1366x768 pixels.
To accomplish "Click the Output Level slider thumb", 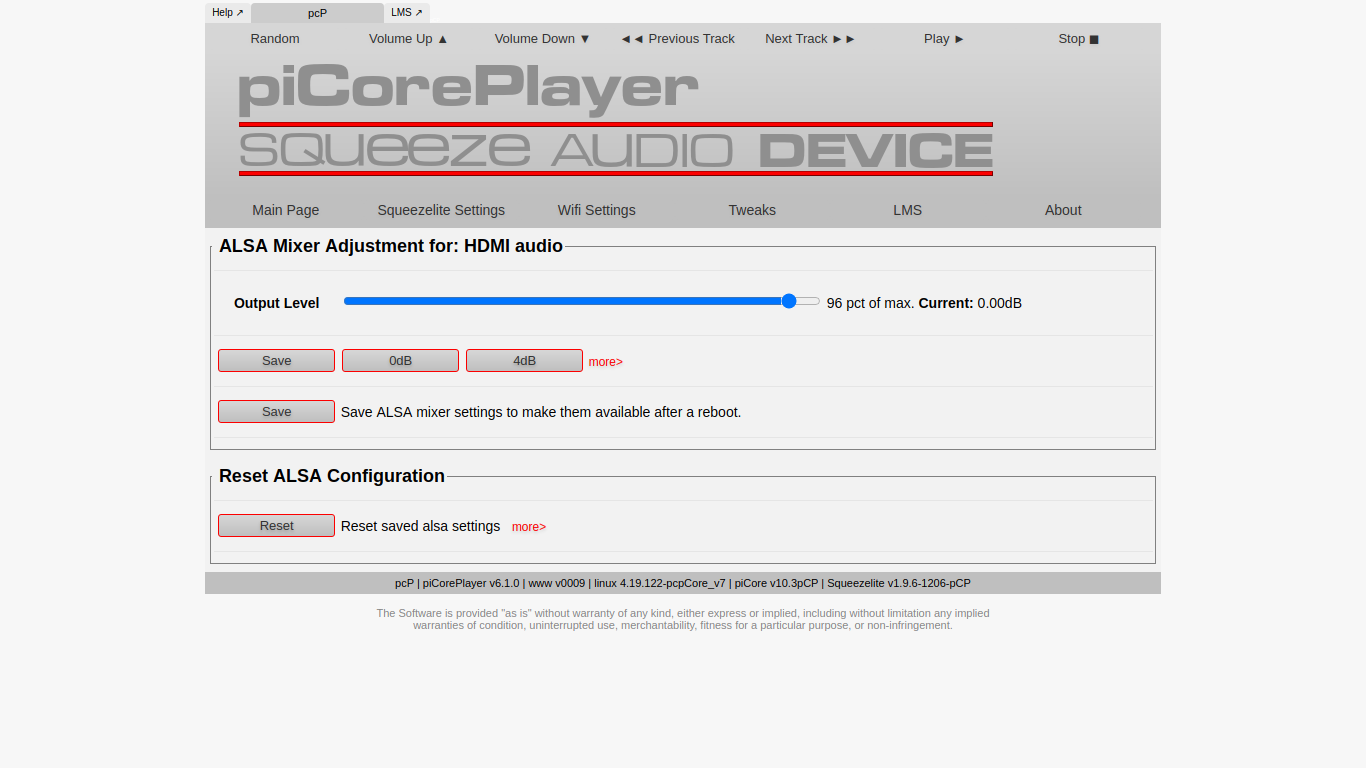I will pyautogui.click(x=789, y=301).
